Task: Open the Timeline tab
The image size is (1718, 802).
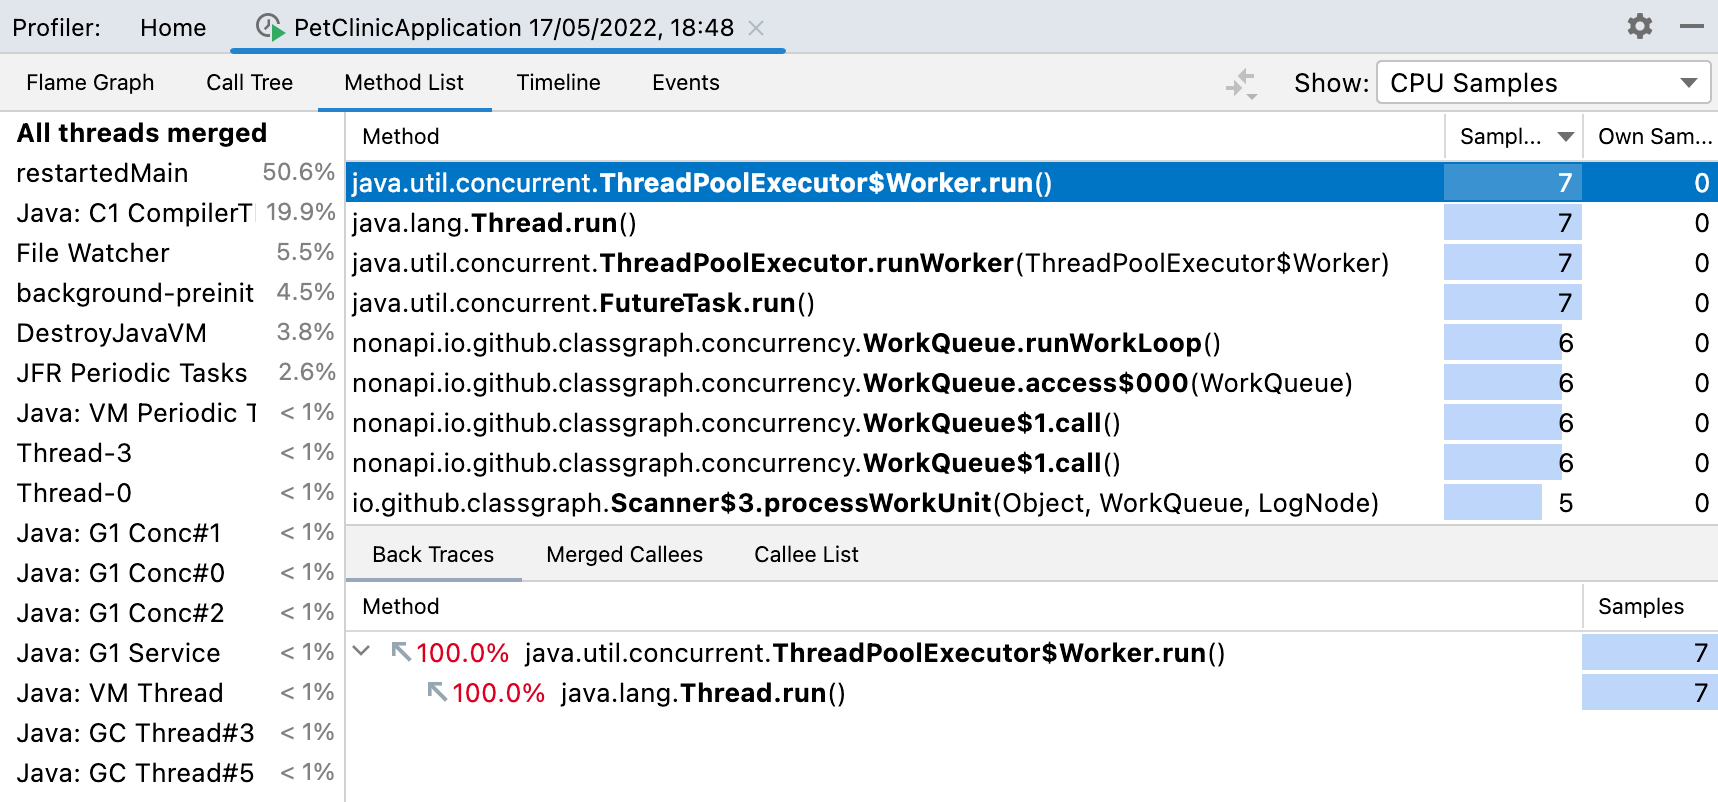Action: click(x=558, y=83)
